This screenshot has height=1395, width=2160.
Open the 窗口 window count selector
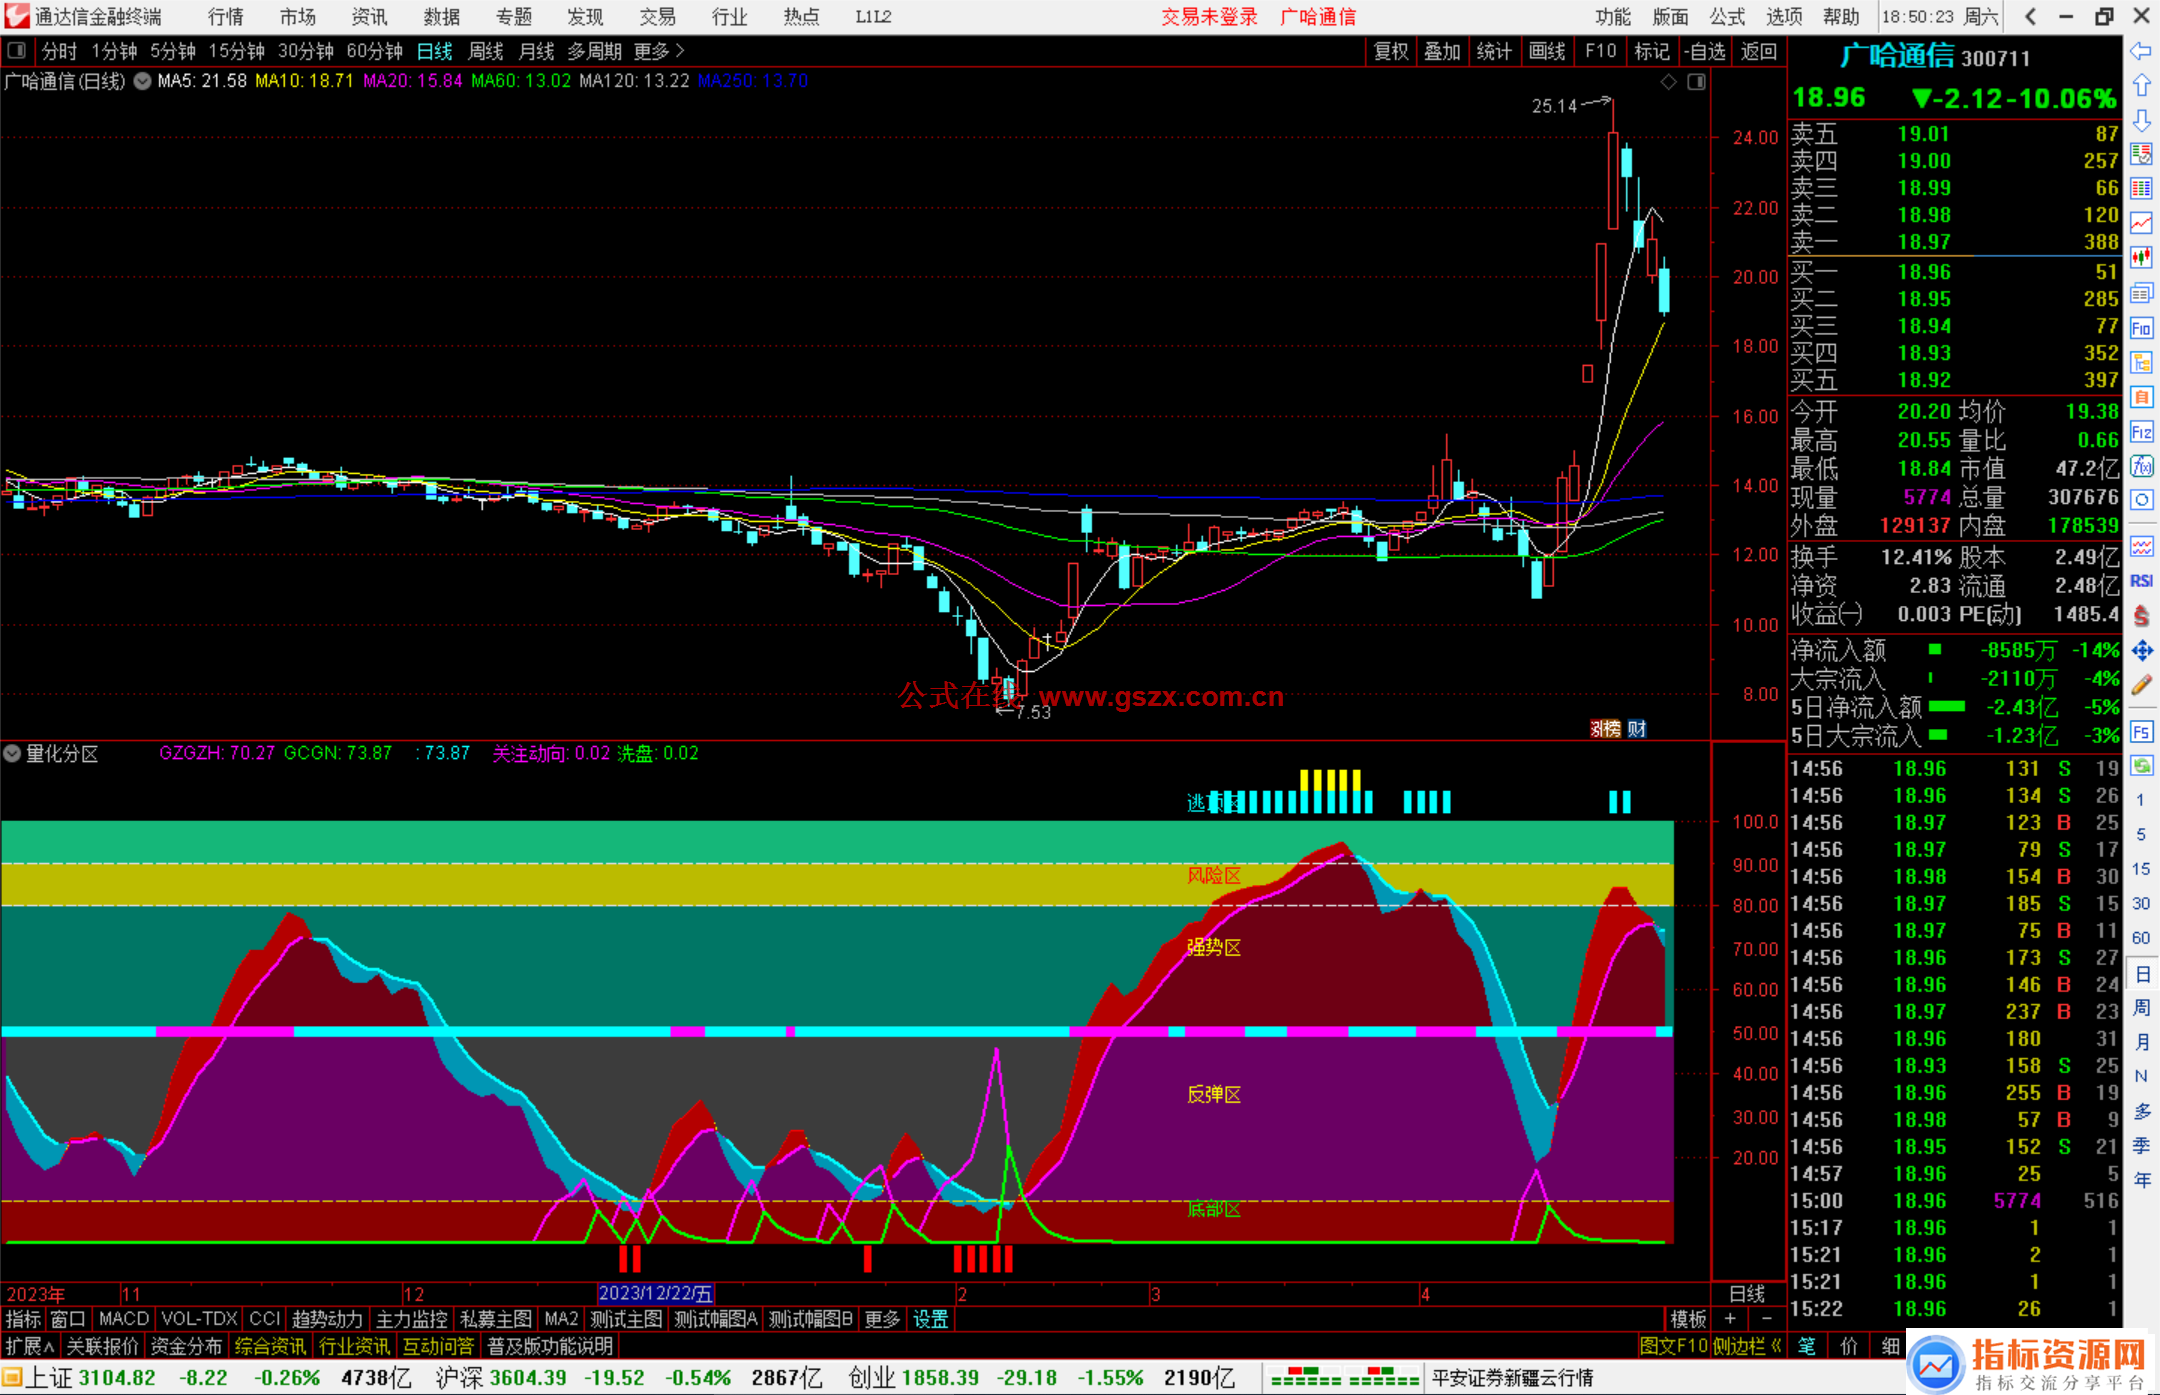tap(68, 1319)
